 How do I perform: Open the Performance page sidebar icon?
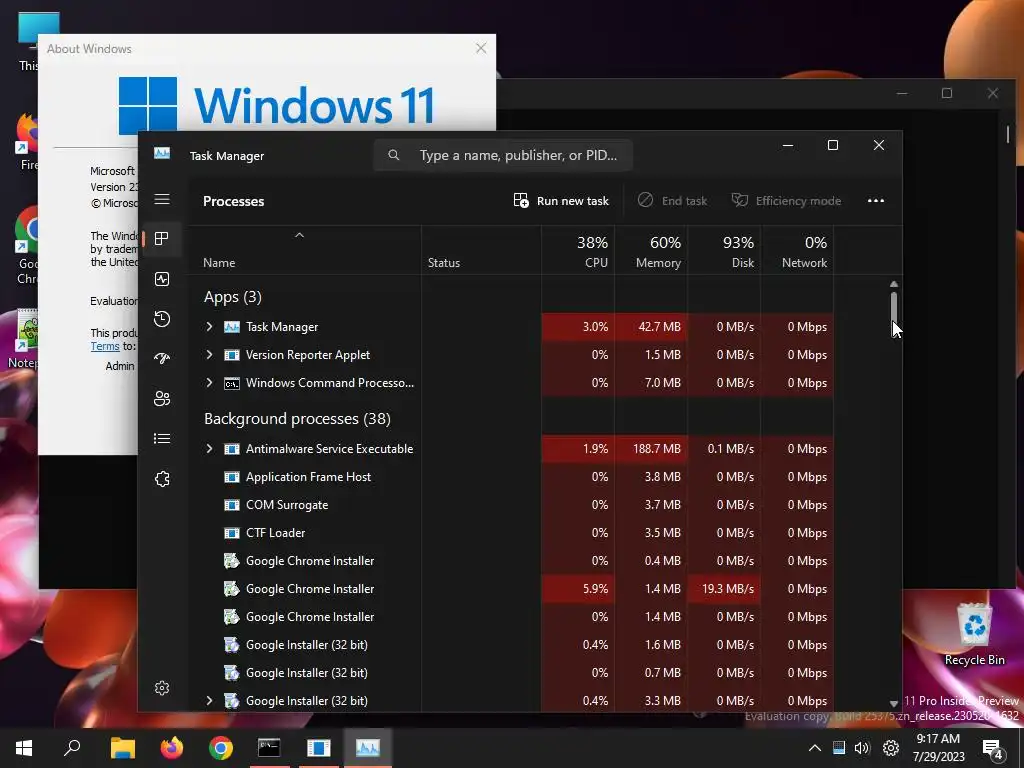[x=162, y=280]
